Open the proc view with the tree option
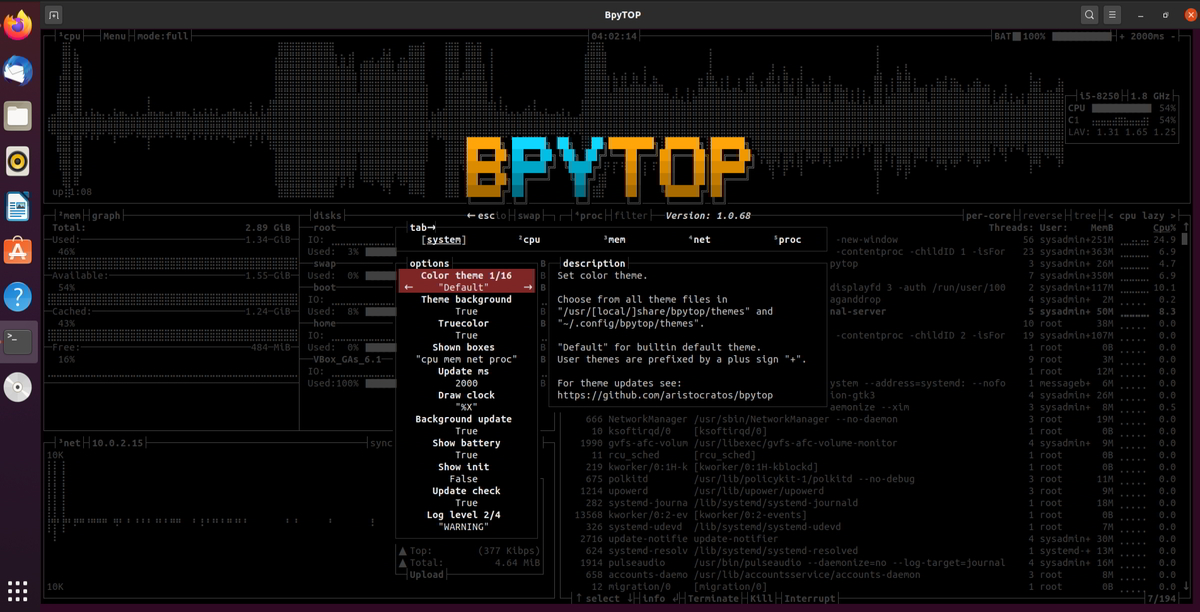This screenshot has height=612, width=1200. (x=1083, y=215)
